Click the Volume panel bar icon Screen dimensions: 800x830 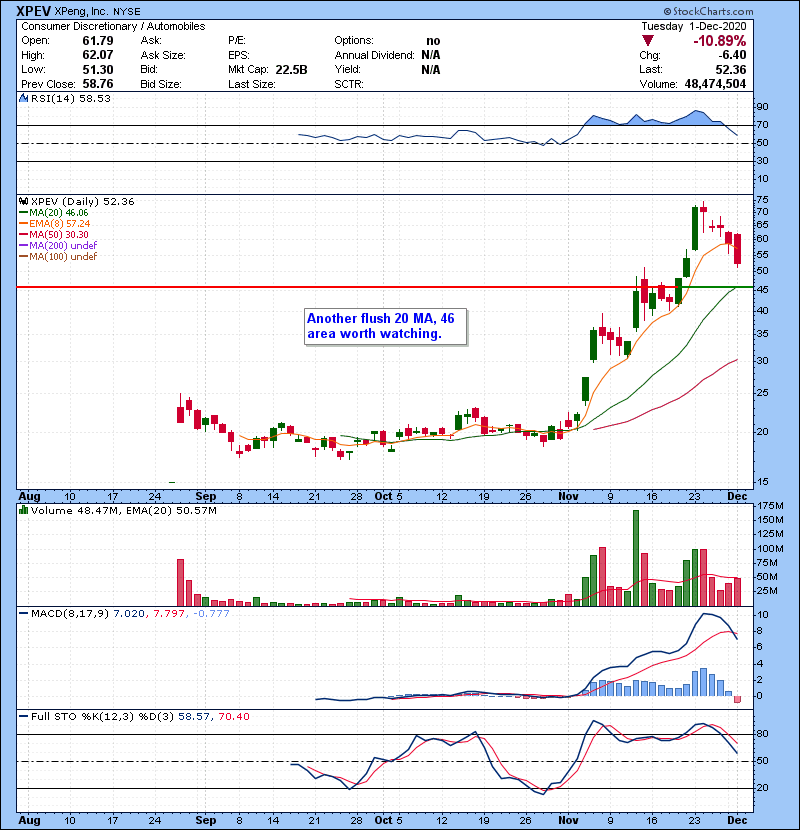tap(23, 511)
